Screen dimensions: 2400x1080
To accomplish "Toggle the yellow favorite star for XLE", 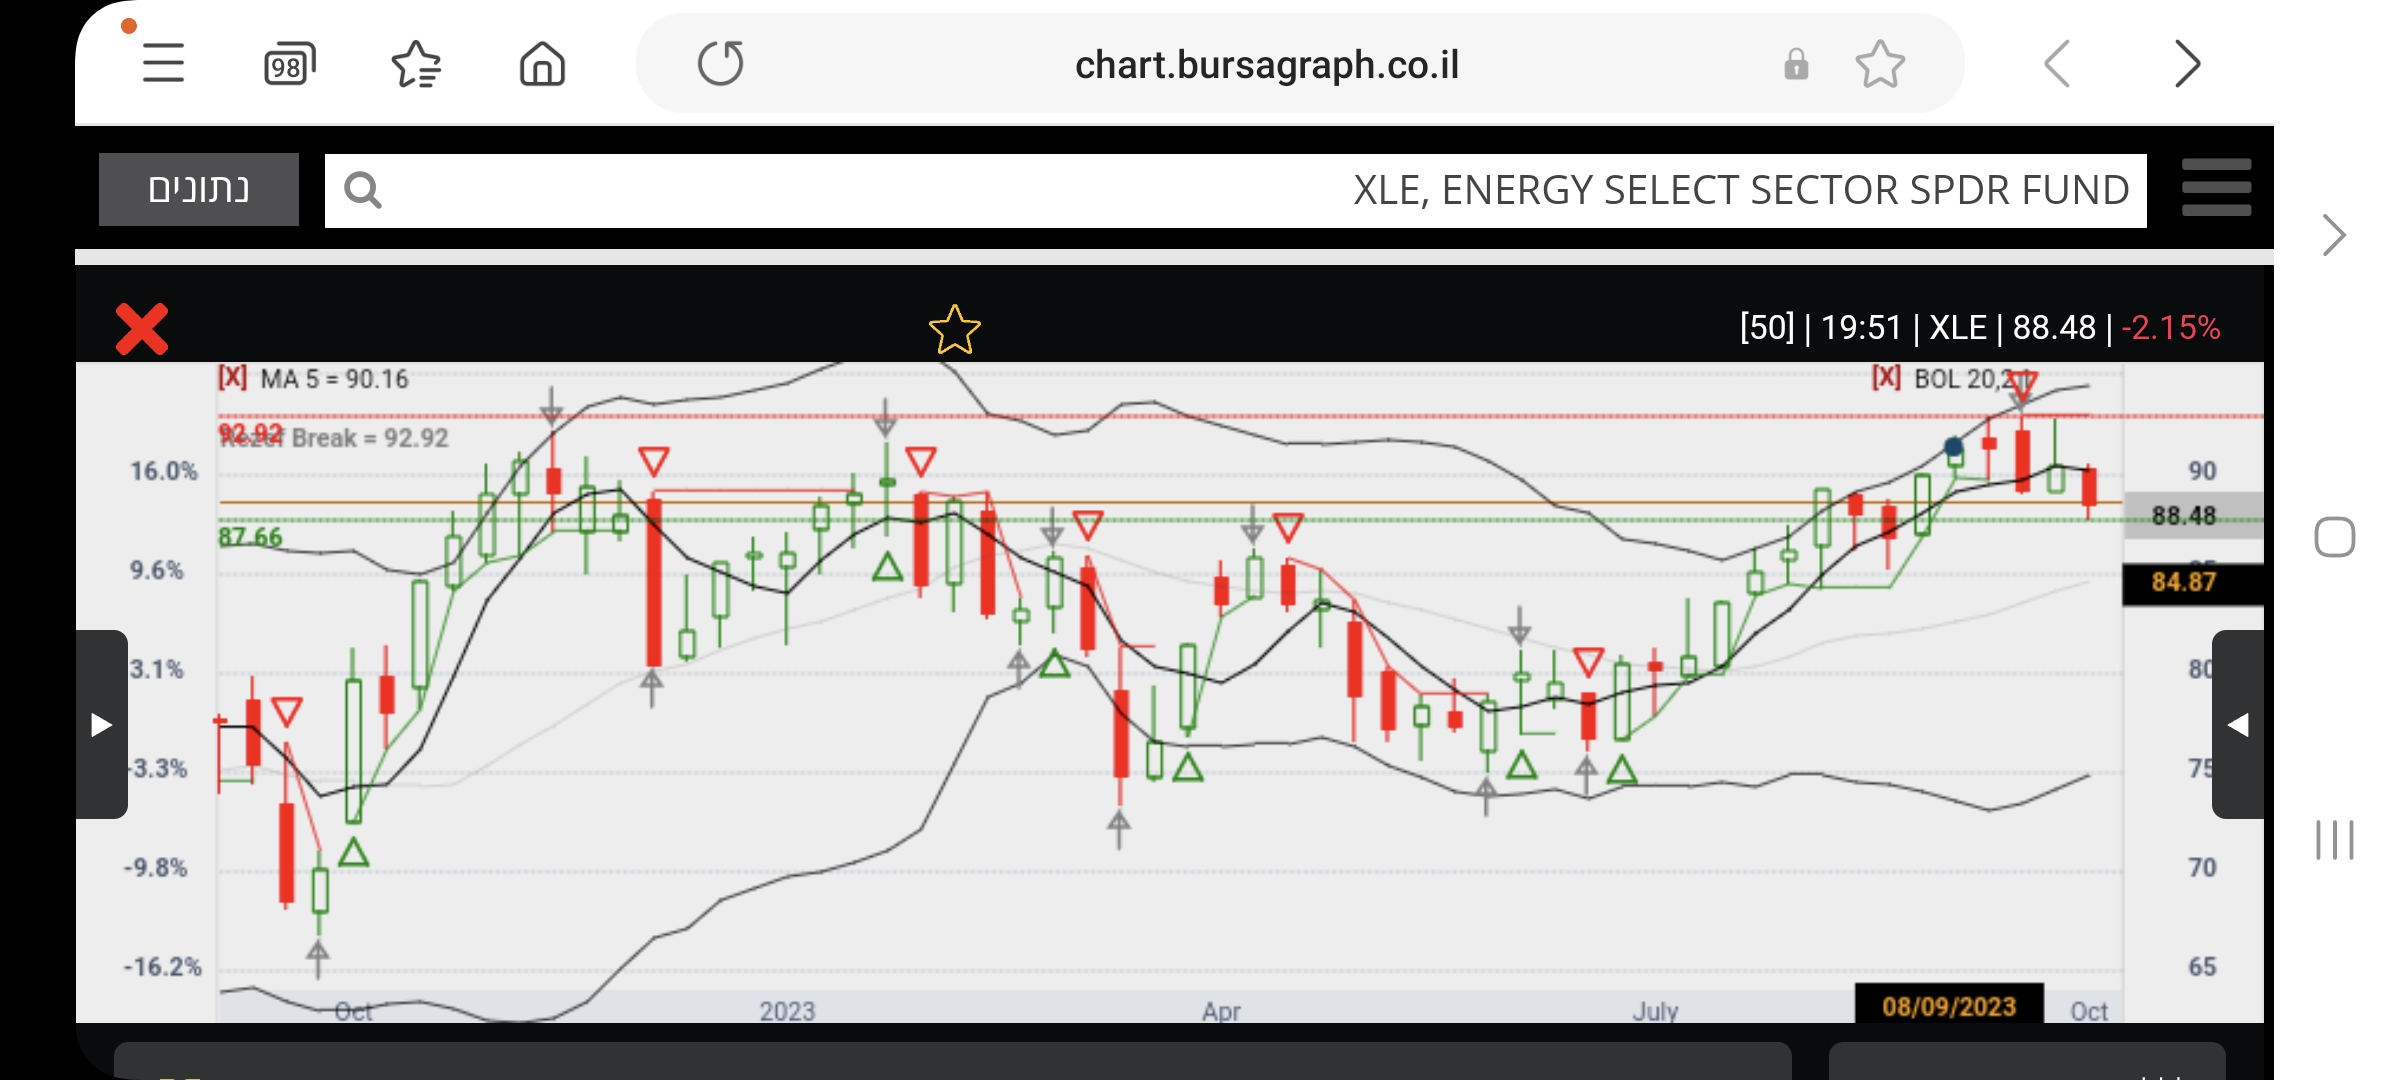I will (954, 330).
